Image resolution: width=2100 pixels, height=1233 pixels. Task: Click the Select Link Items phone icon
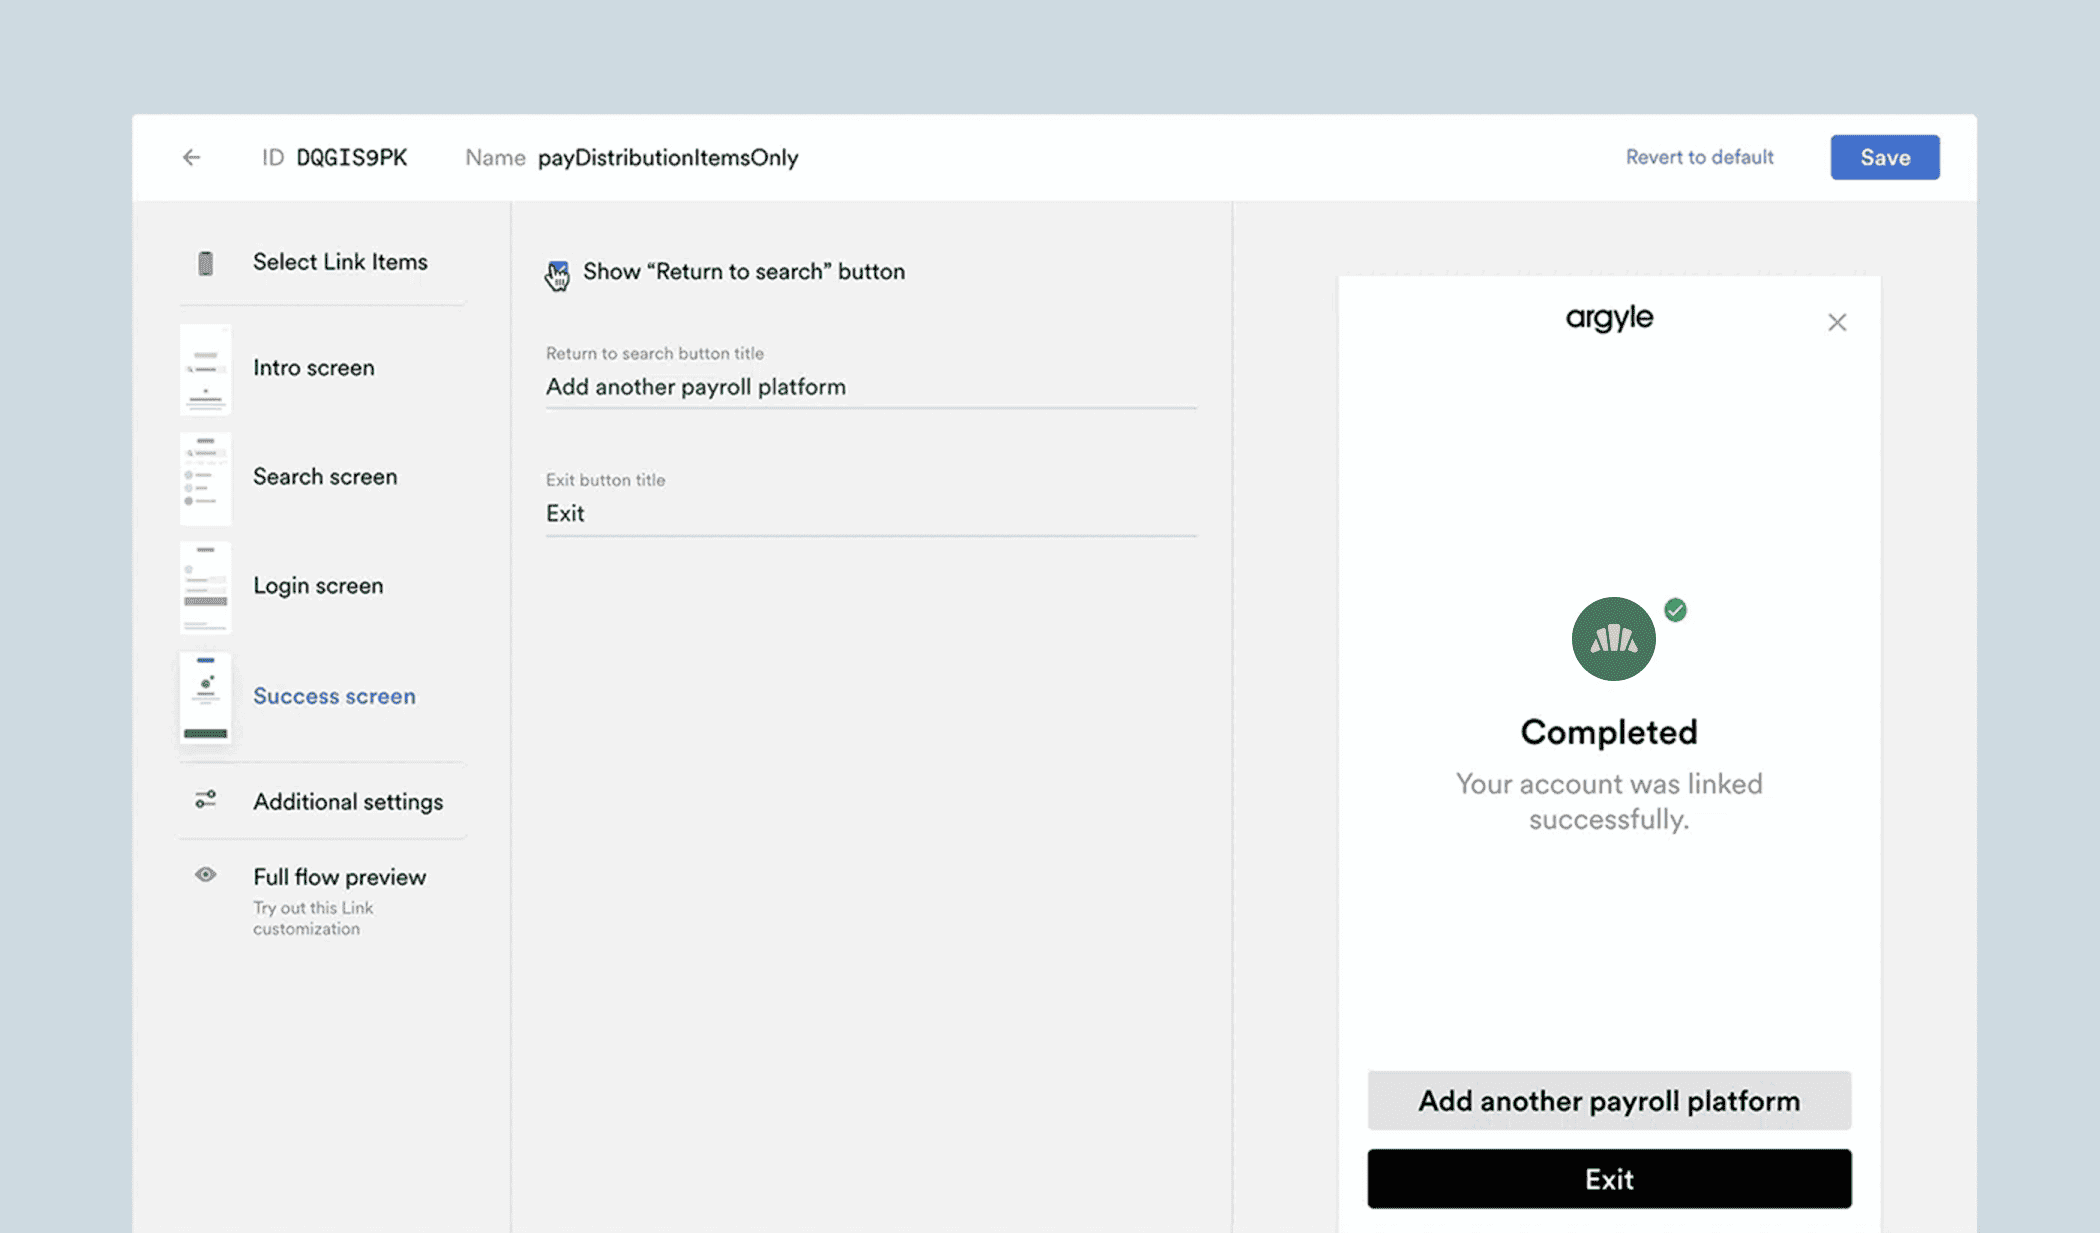coord(205,263)
